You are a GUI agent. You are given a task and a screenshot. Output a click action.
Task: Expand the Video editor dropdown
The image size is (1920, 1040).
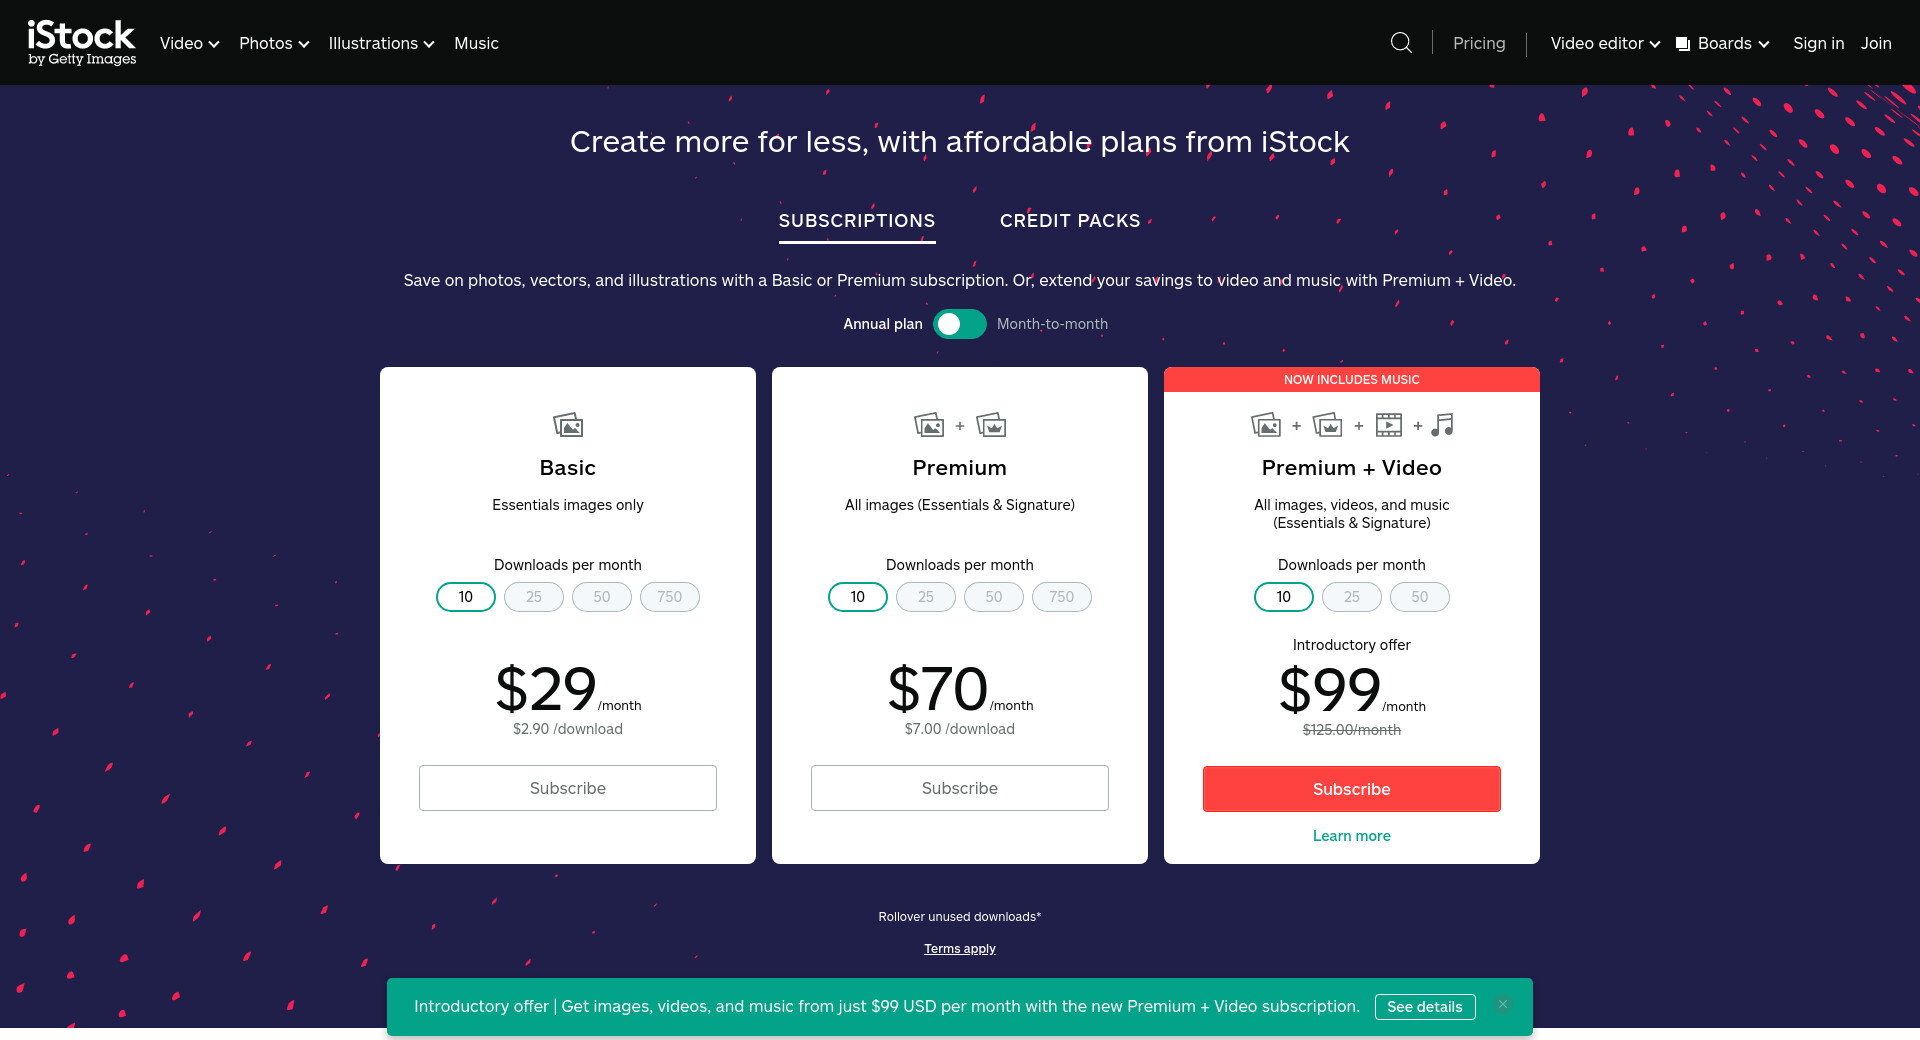[x=1604, y=43]
